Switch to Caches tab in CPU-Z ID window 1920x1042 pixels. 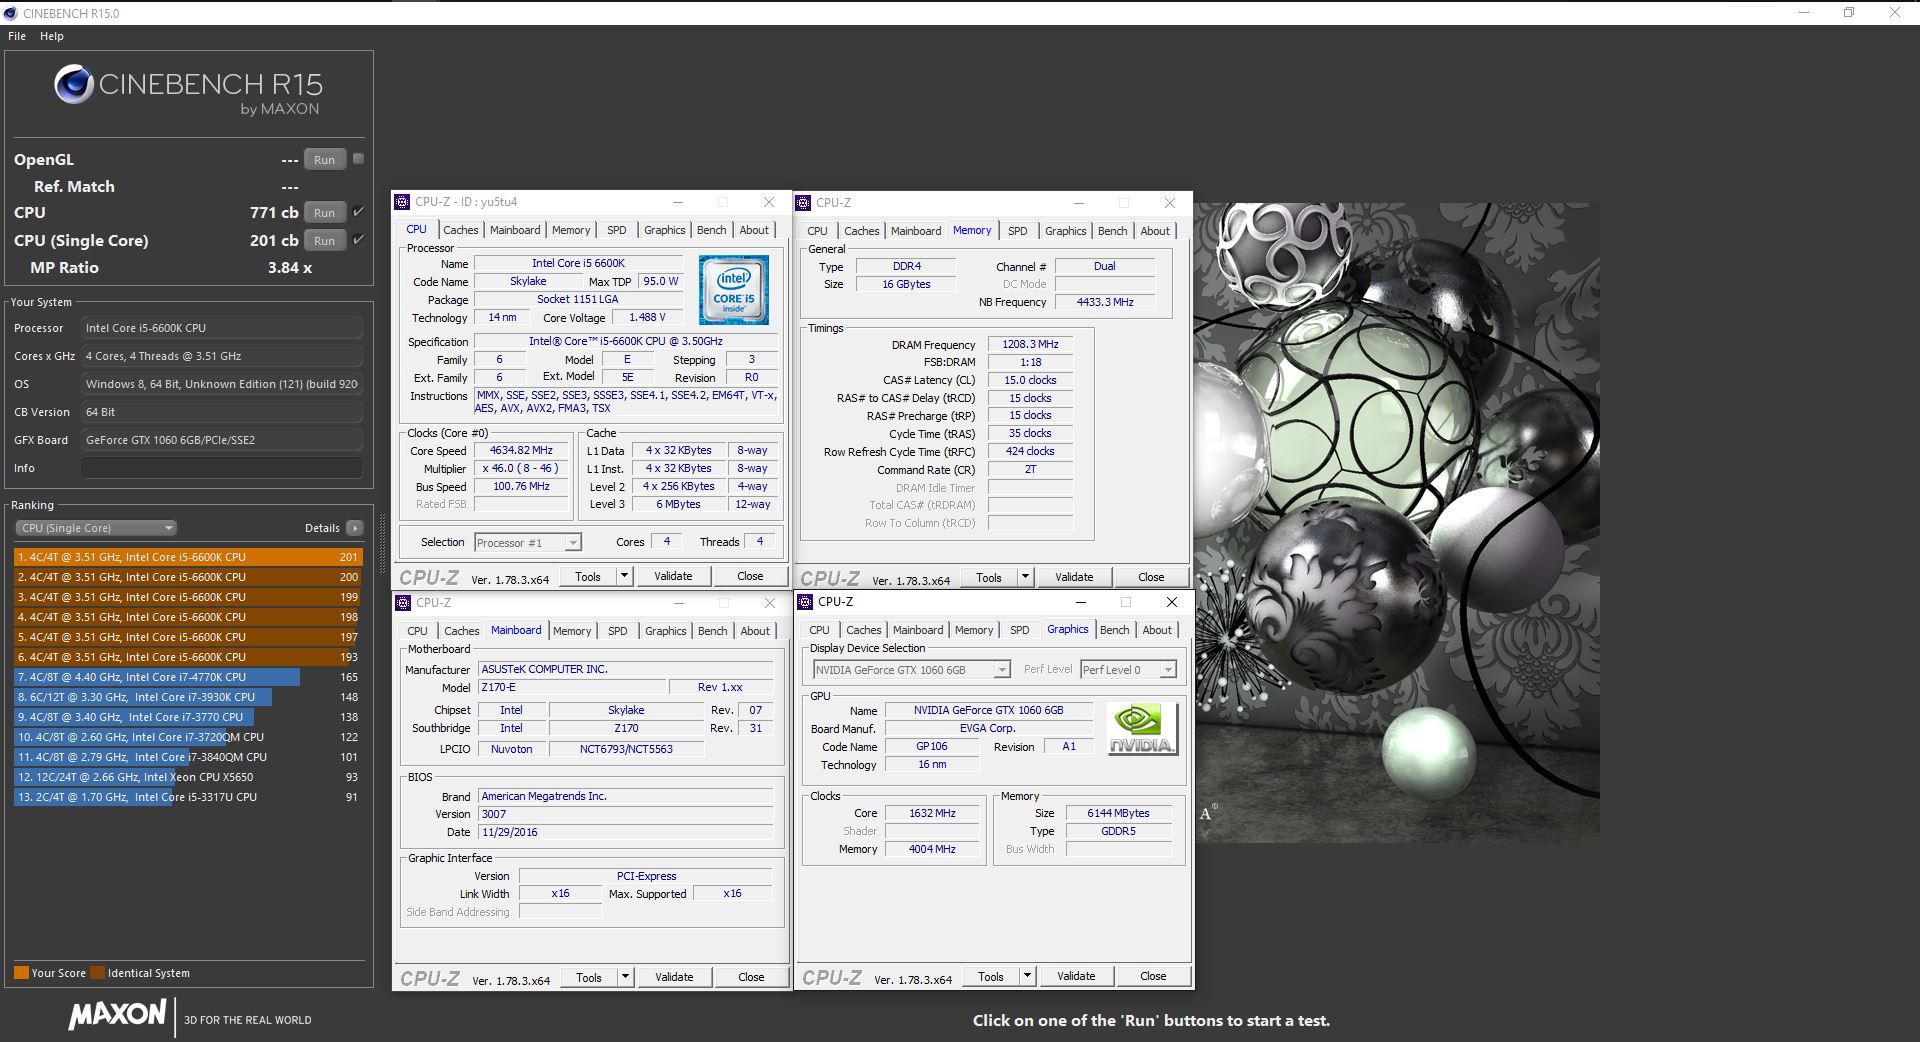point(461,230)
